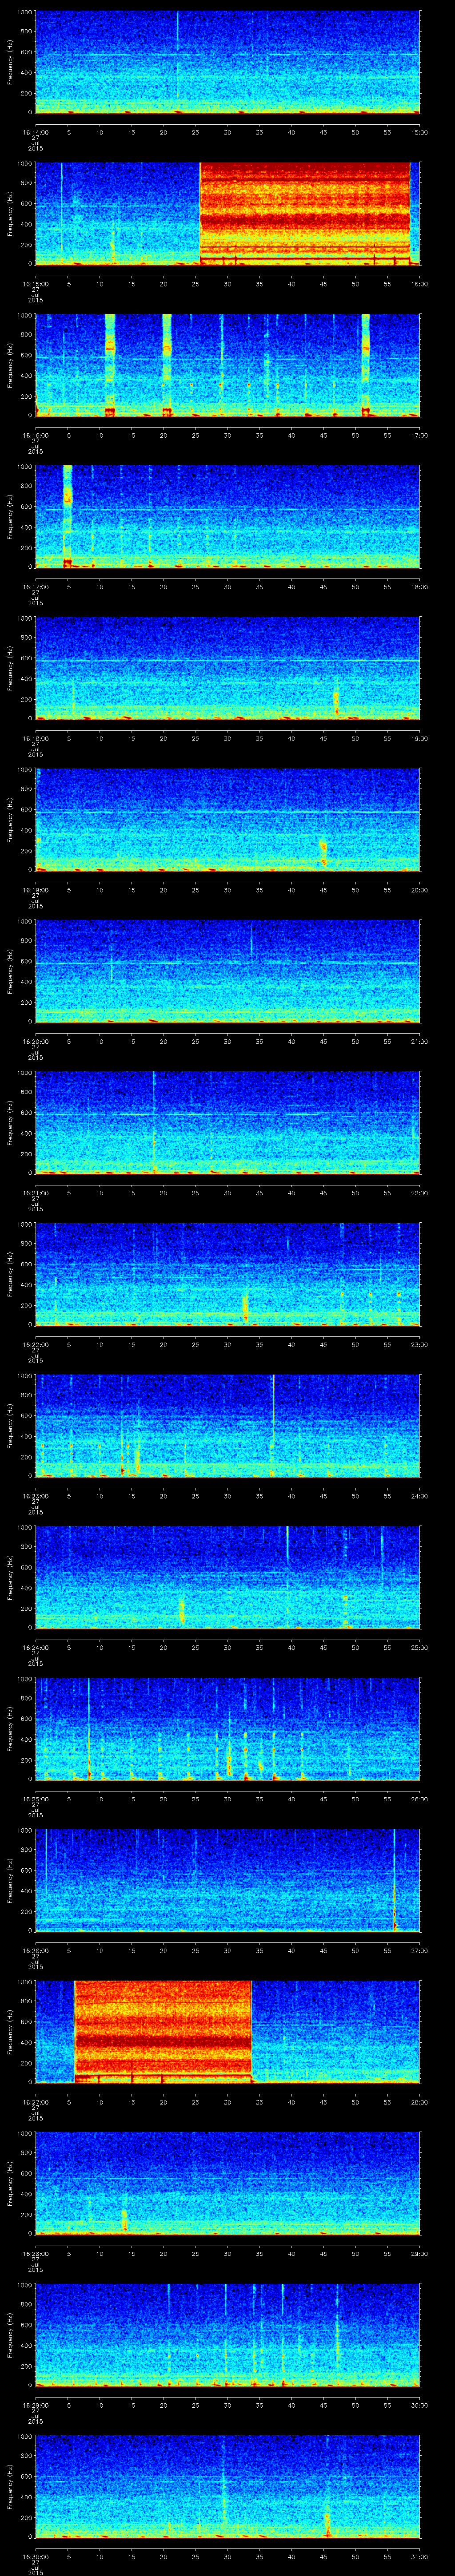Click the yellow event near 33 seconds in 16:22 spectrogram

click(245, 1307)
